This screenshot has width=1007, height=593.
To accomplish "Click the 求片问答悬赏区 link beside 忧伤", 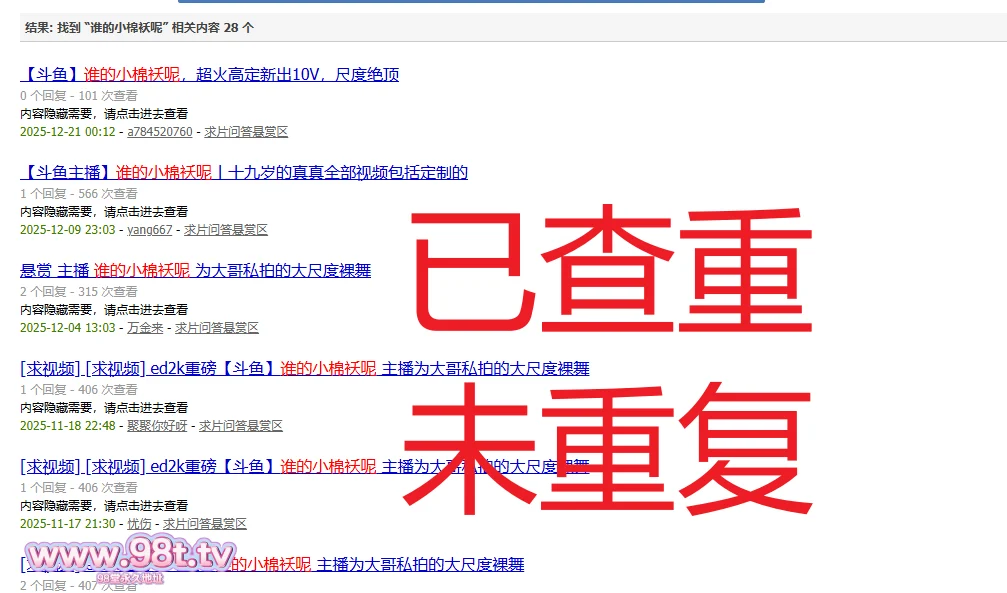I will tap(205, 524).
